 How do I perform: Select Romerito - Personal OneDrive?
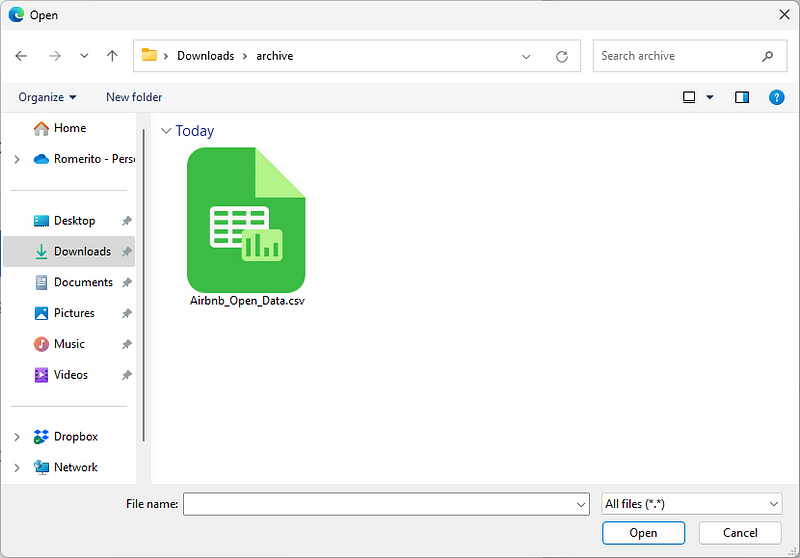coord(84,159)
